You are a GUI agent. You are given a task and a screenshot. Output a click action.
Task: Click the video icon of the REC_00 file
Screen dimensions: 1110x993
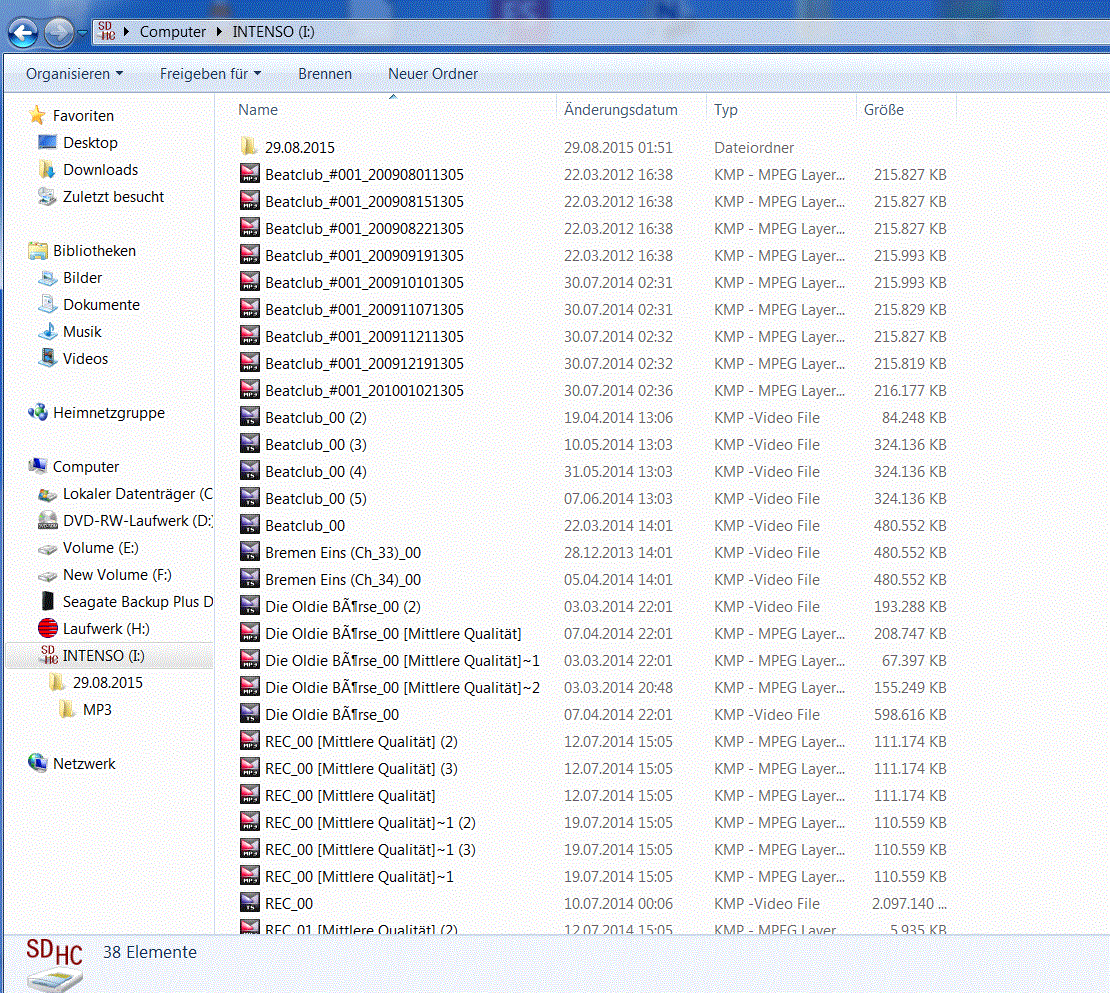[x=249, y=903]
